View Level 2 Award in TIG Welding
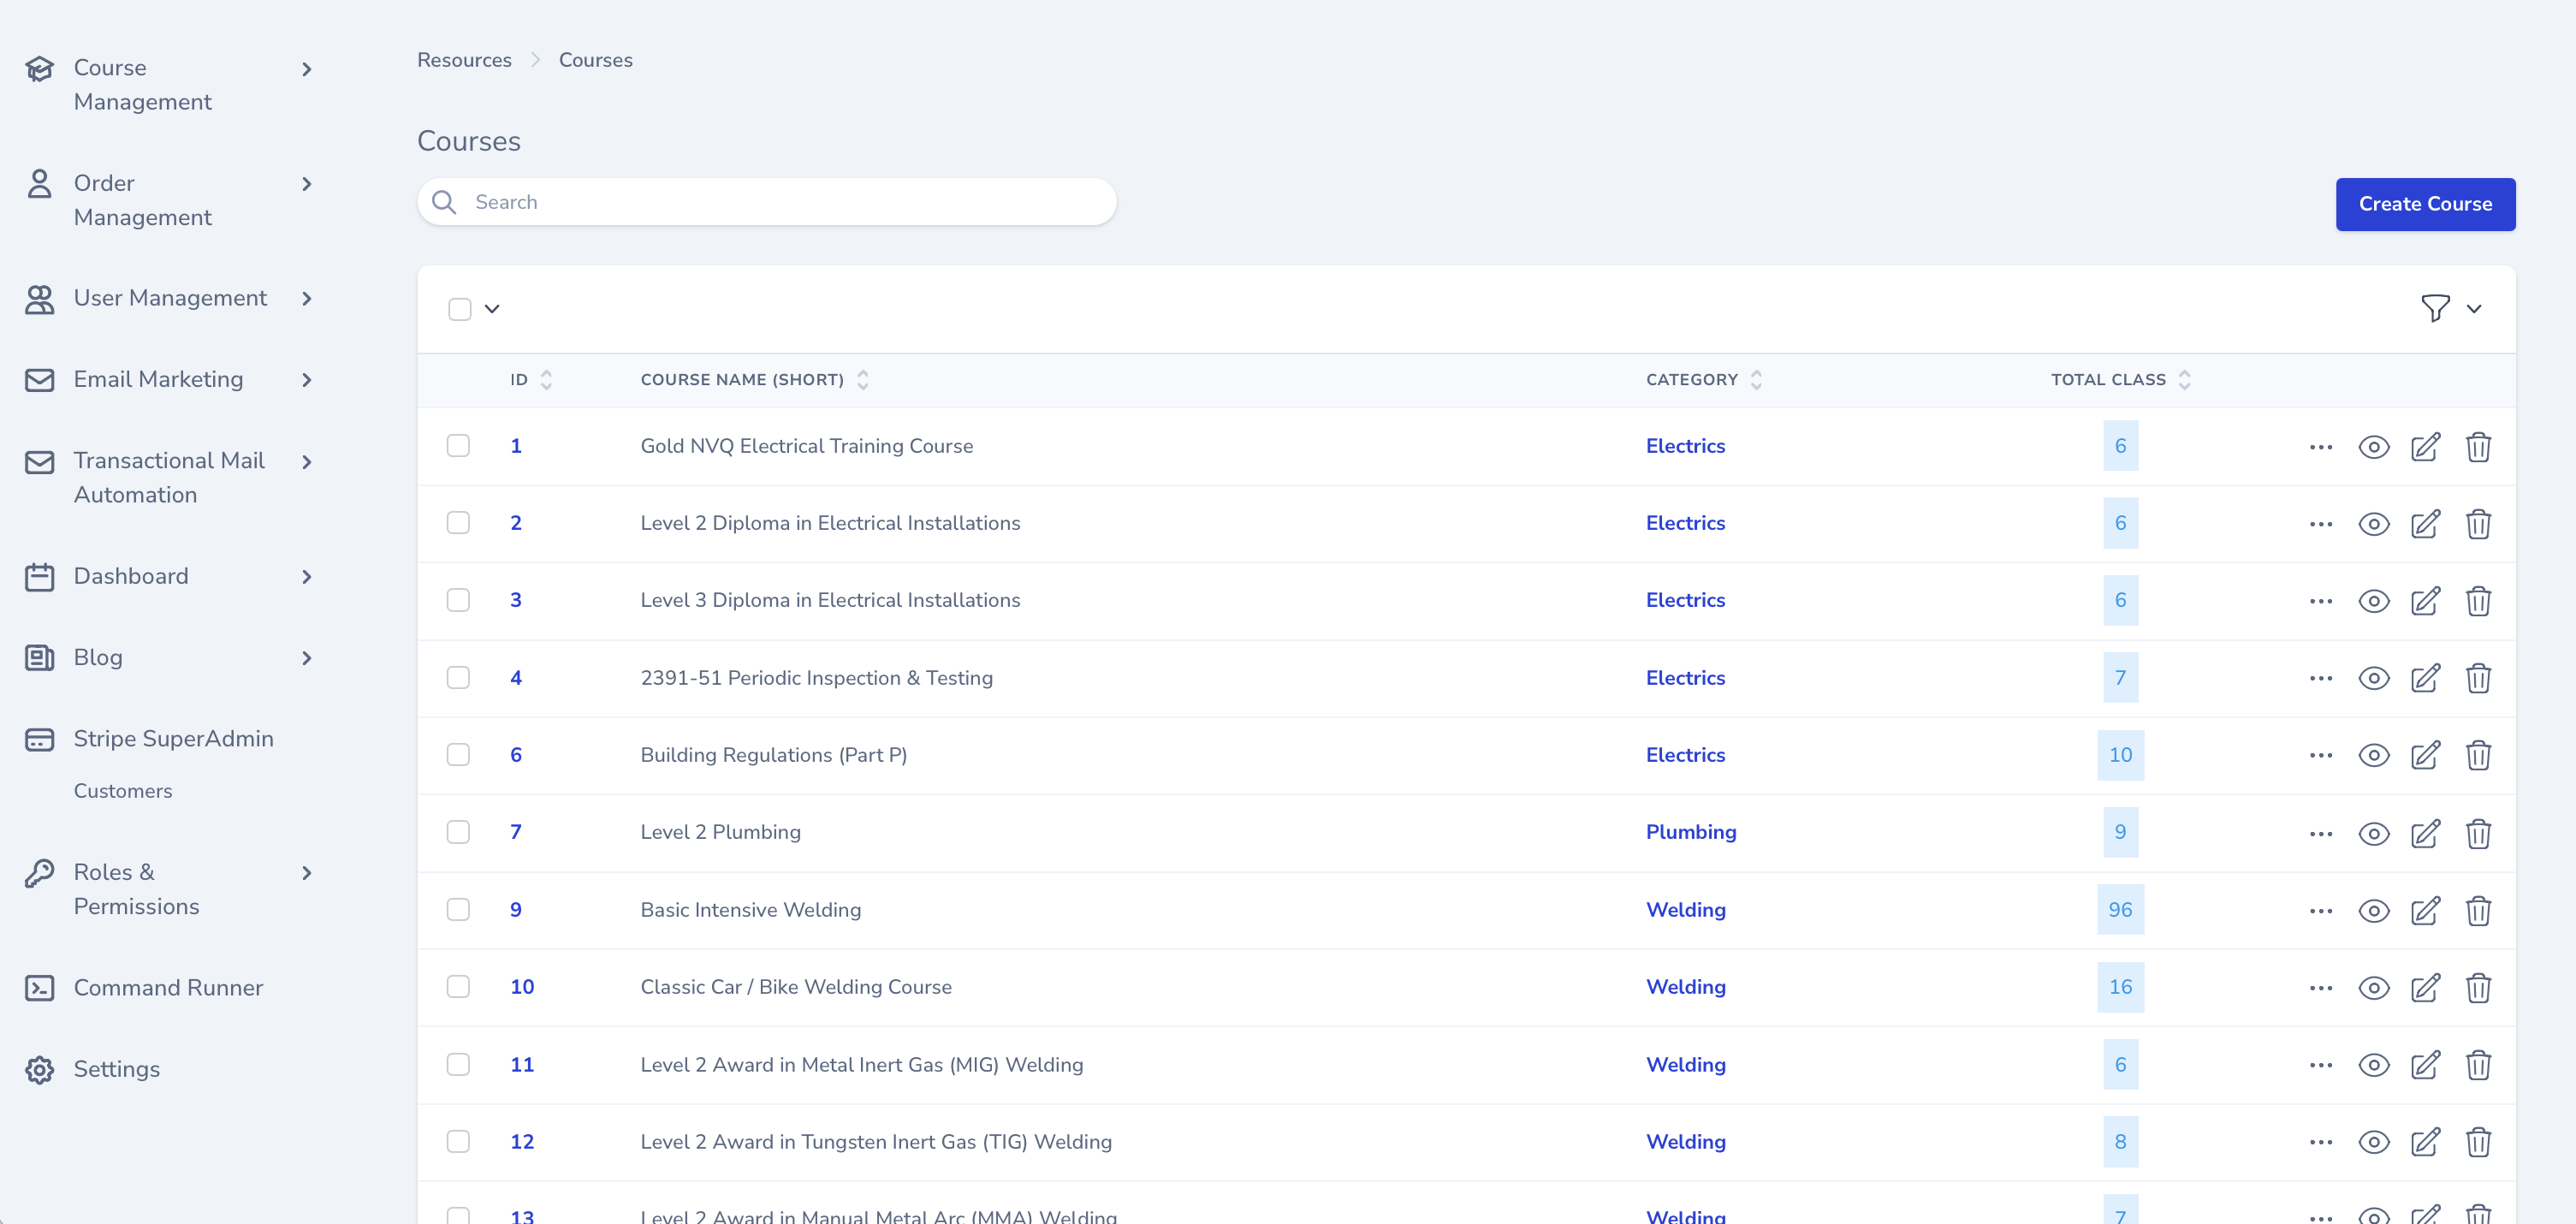The image size is (2576, 1224). click(x=2373, y=1142)
